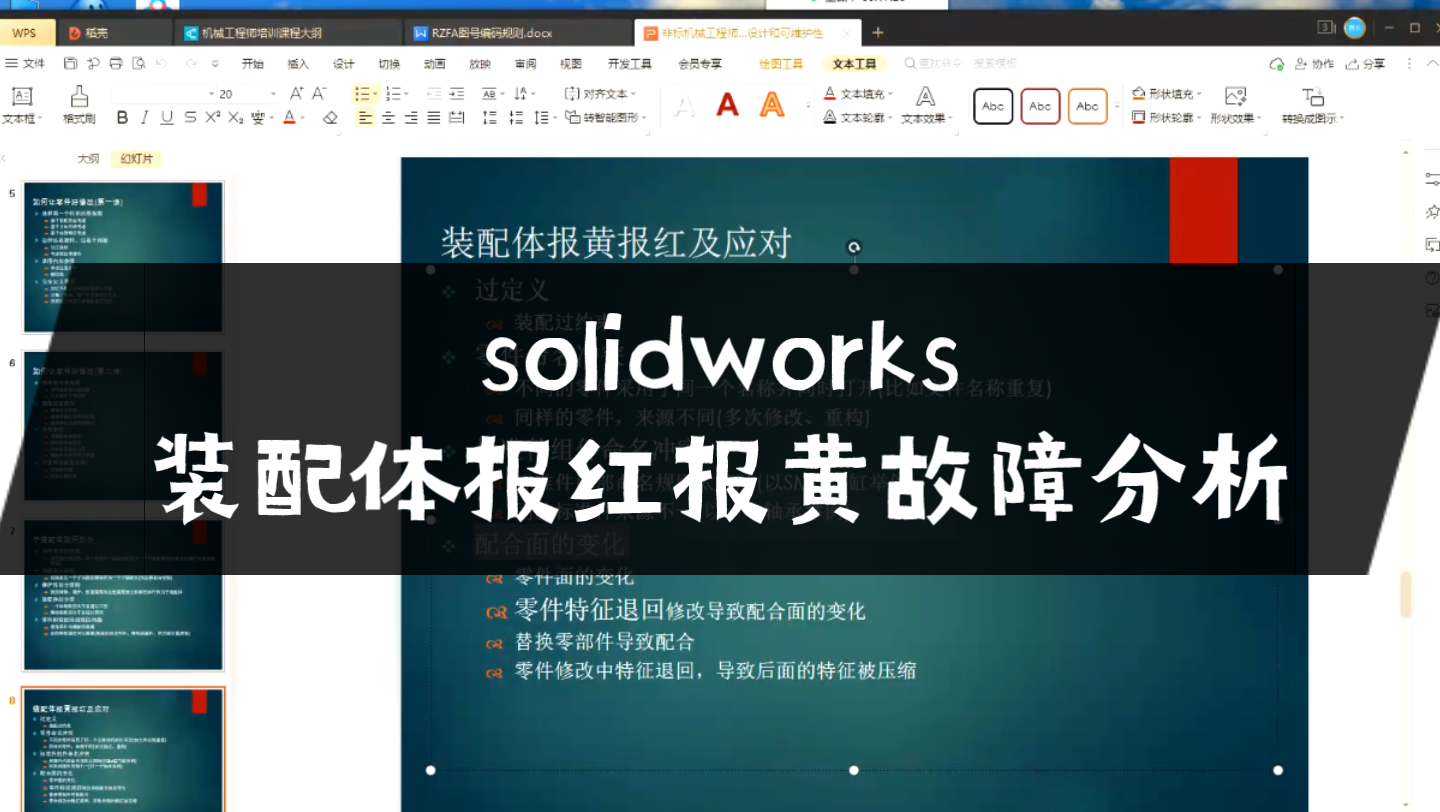Click the distributed alignment icon
1440x812 pixels.
tap(457, 118)
